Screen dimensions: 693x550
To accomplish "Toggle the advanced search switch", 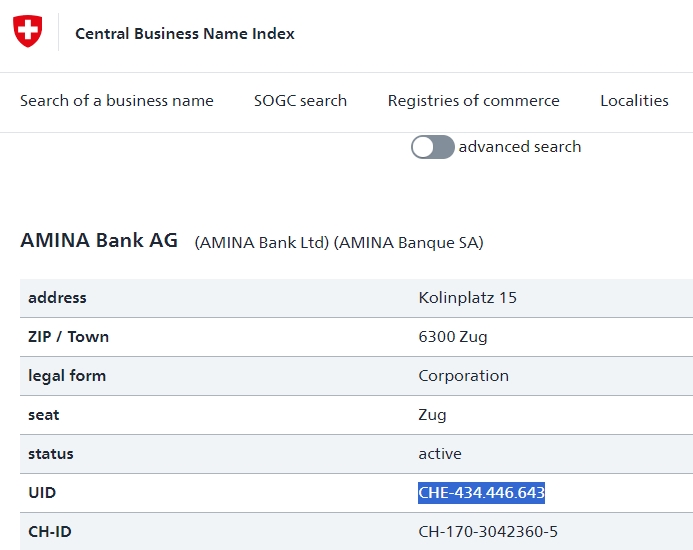I will (x=432, y=147).
